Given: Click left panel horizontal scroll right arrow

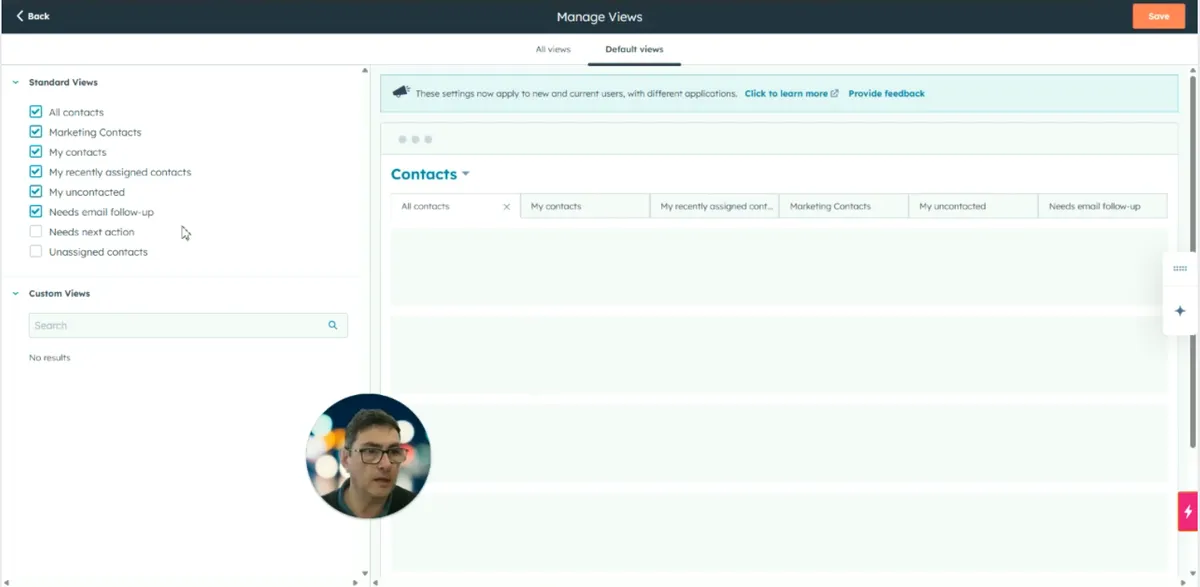Looking at the screenshot, I should (355, 582).
